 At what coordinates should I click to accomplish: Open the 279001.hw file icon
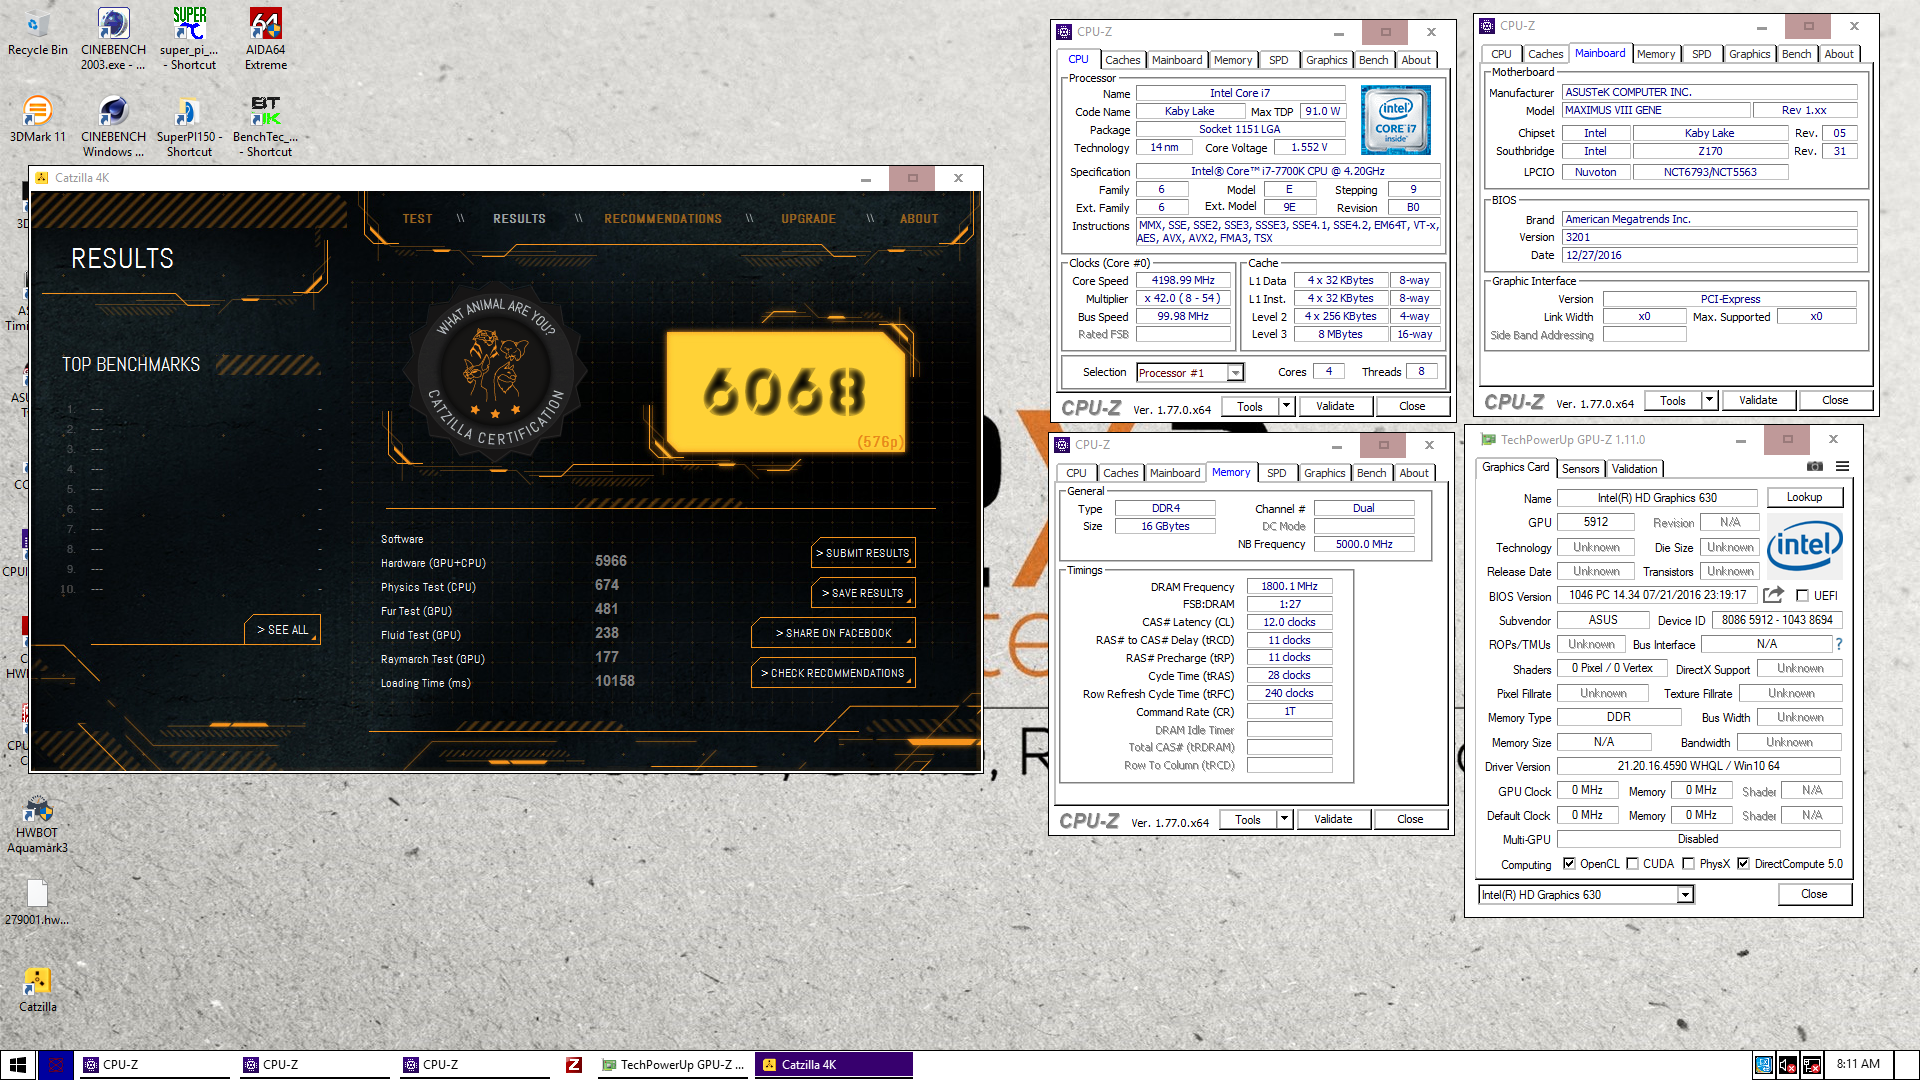[x=37, y=902]
